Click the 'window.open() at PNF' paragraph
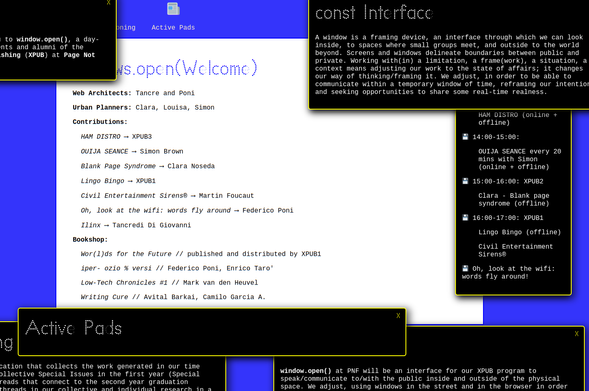The width and height of the screenshot is (589, 391). pyautogui.click(x=425, y=380)
